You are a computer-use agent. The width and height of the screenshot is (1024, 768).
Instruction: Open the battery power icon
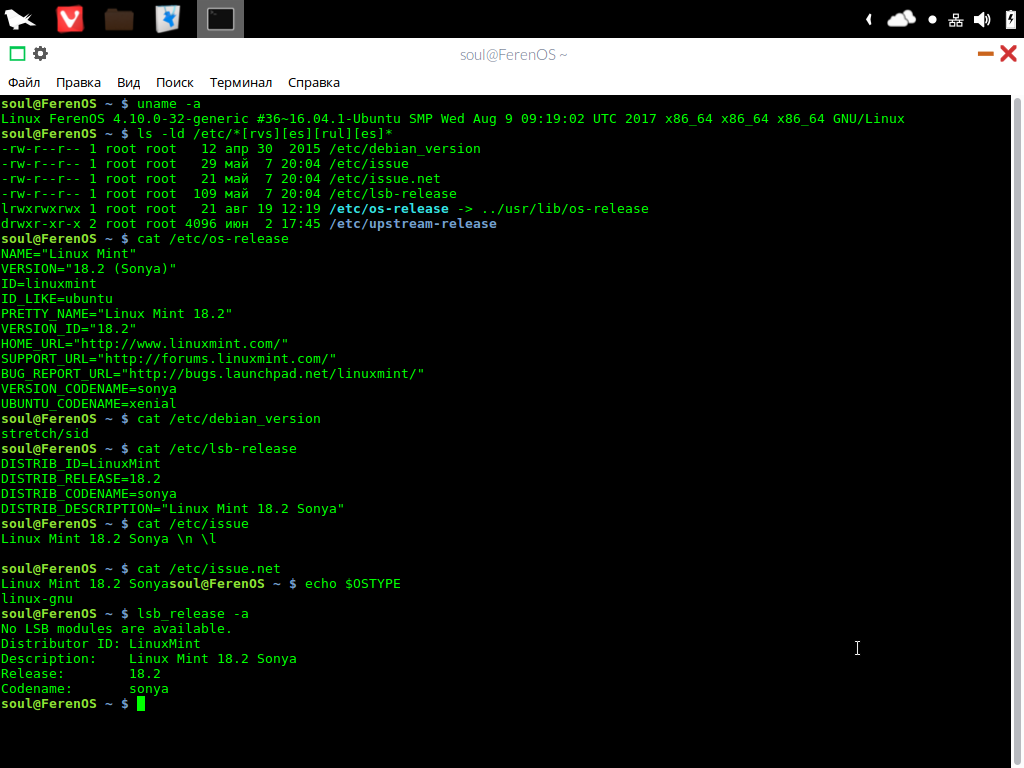tap(1011, 19)
